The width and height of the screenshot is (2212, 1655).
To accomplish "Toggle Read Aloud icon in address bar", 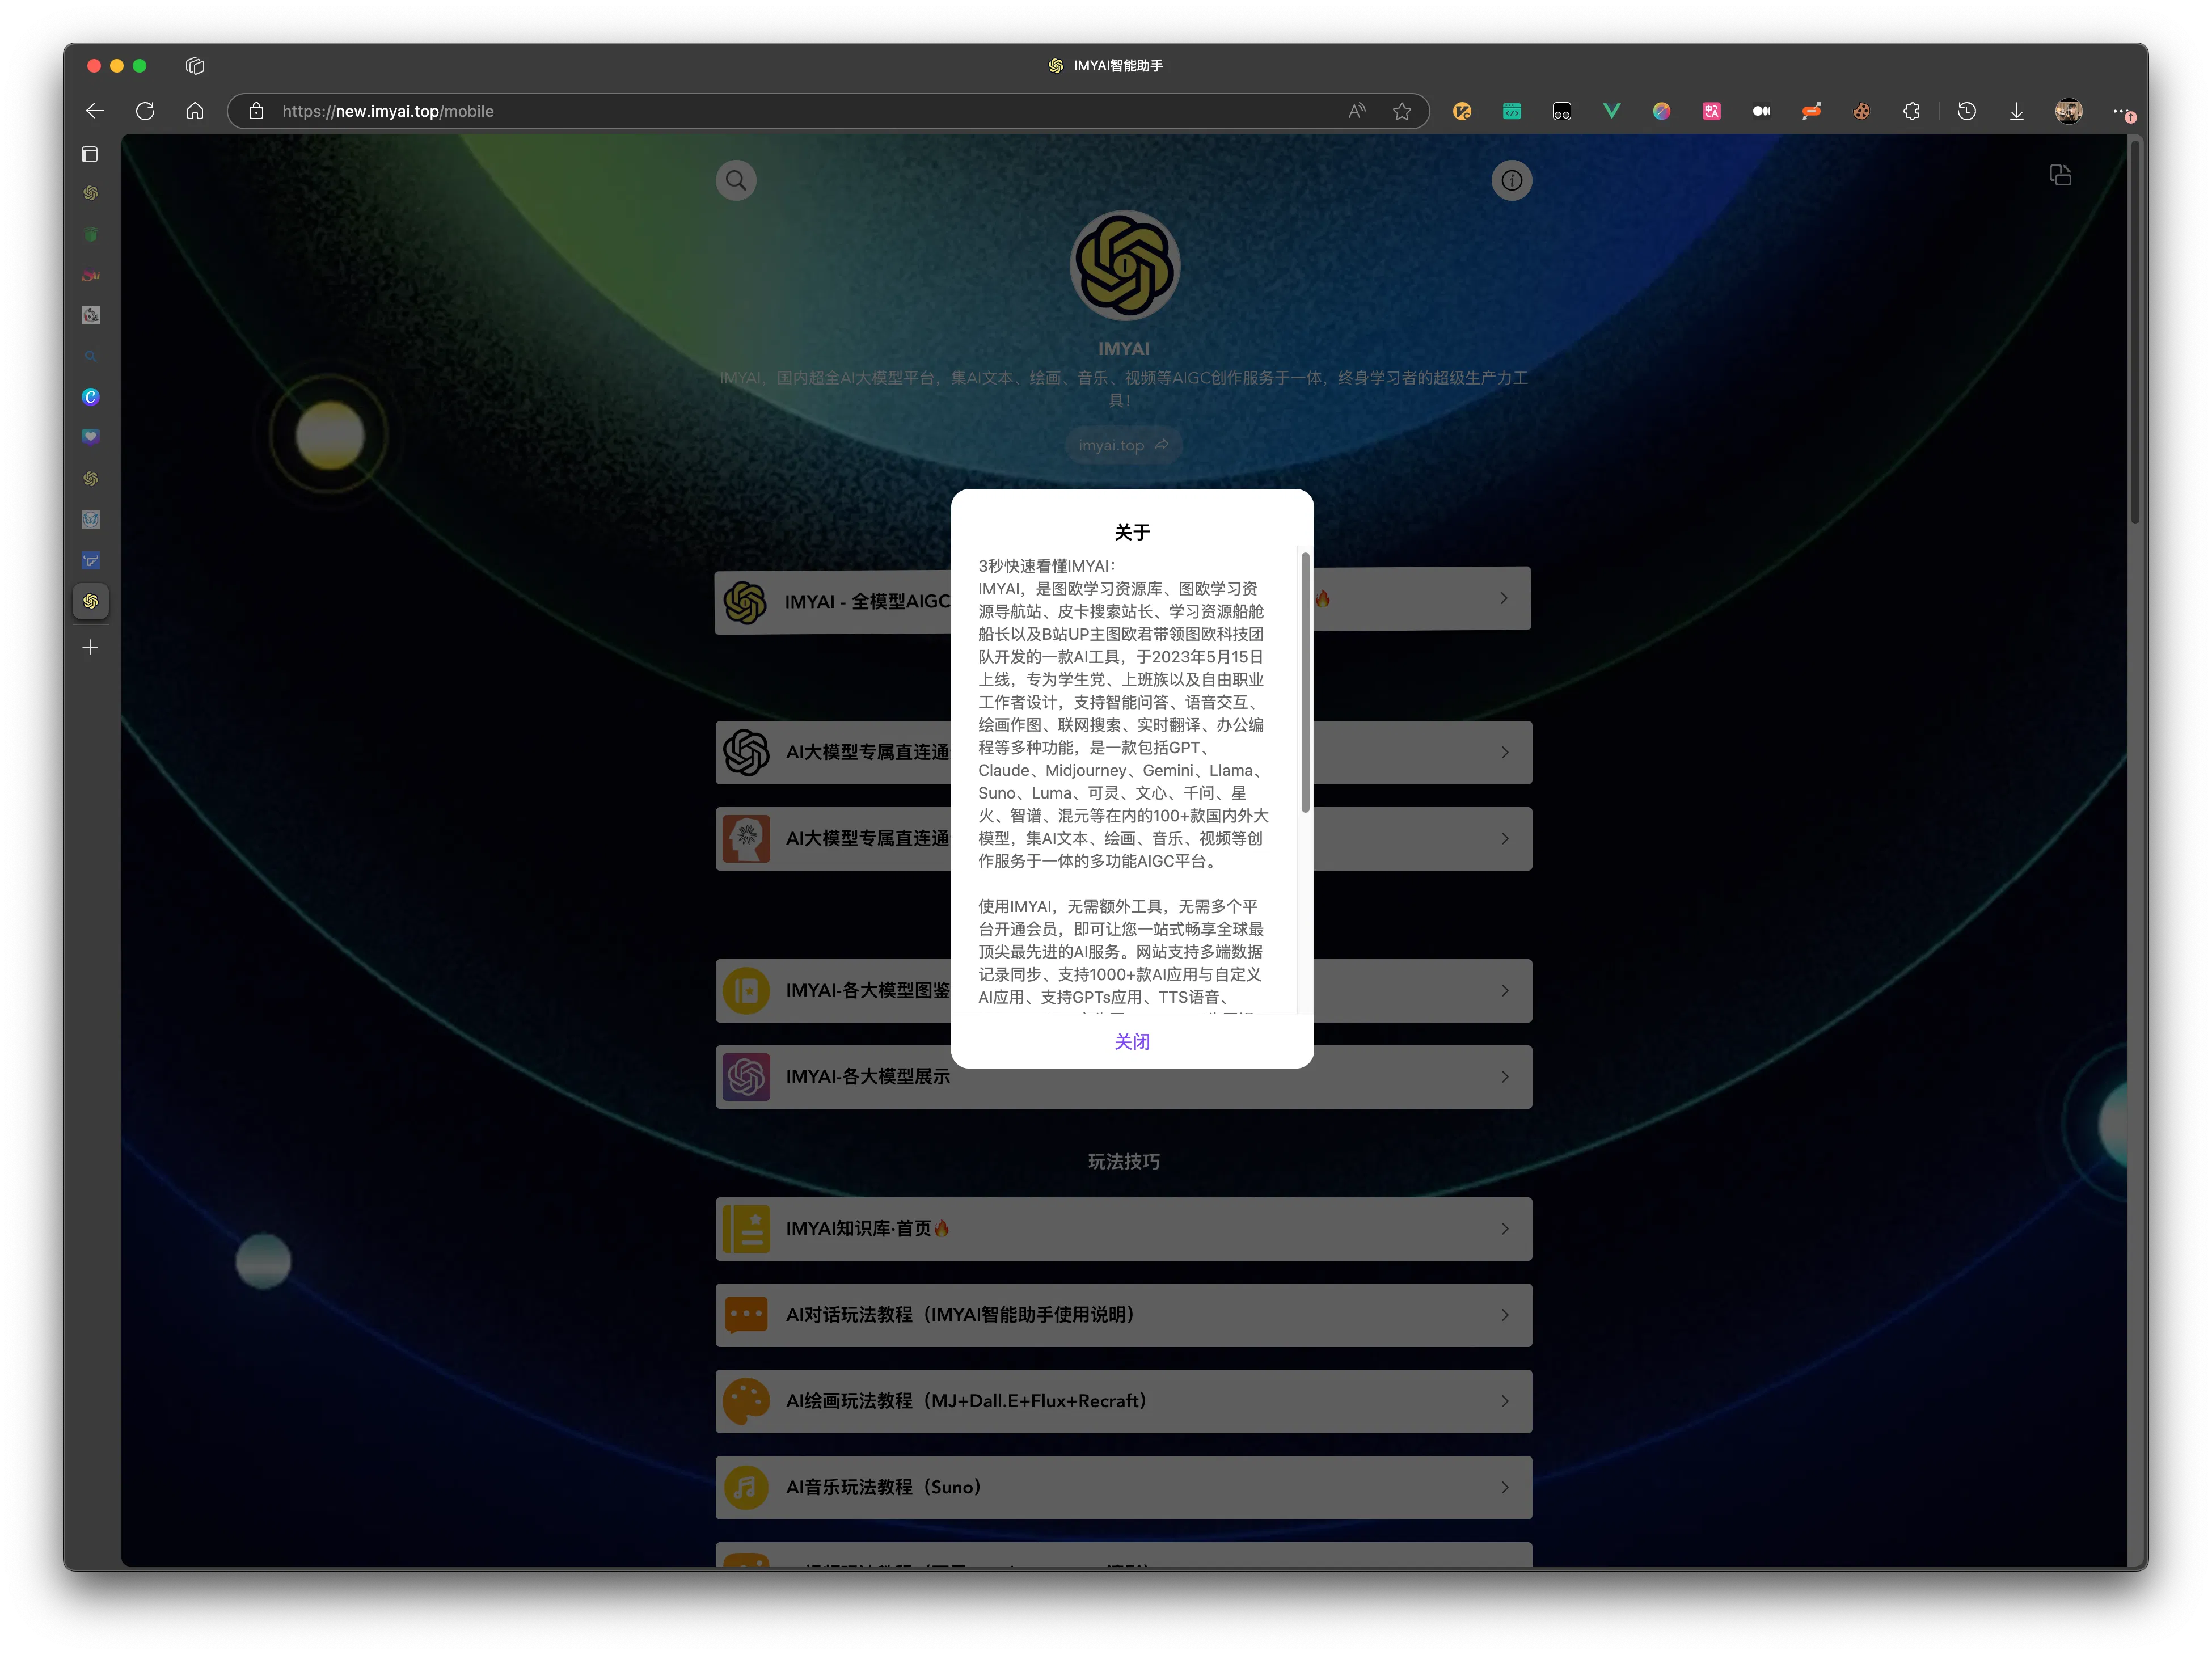I will pyautogui.click(x=1356, y=111).
